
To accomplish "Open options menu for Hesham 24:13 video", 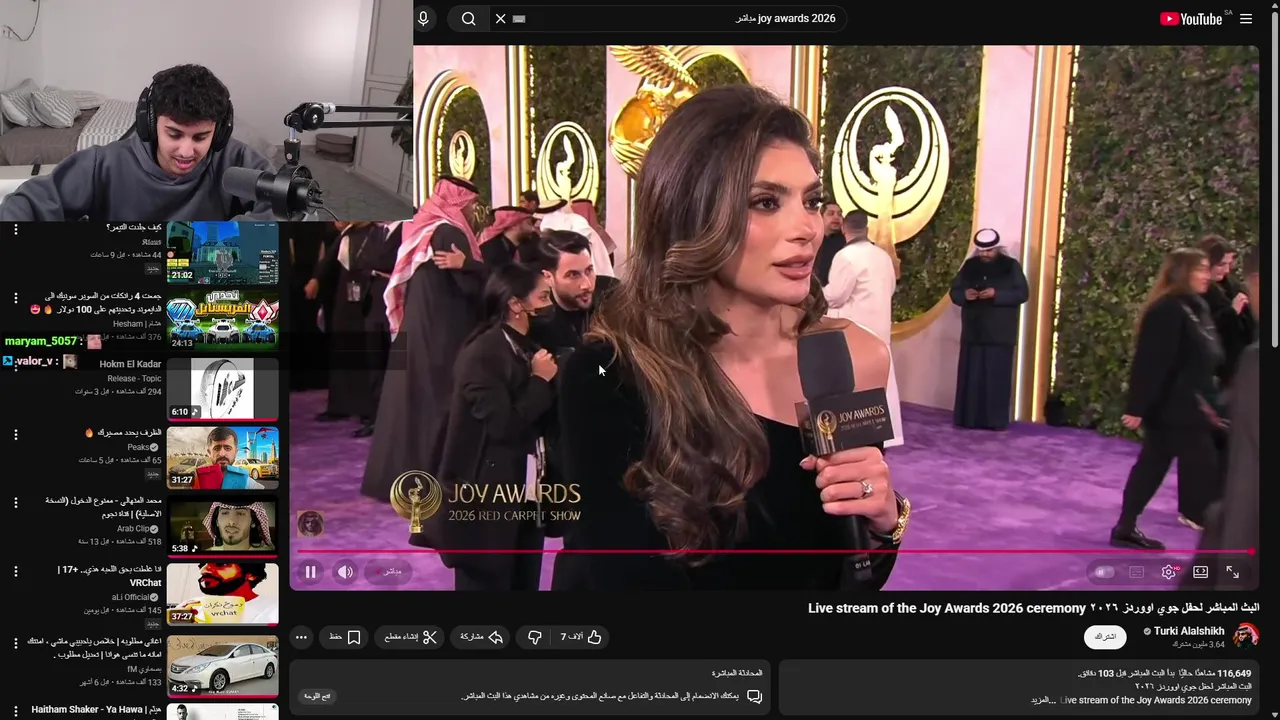I will pos(15,298).
